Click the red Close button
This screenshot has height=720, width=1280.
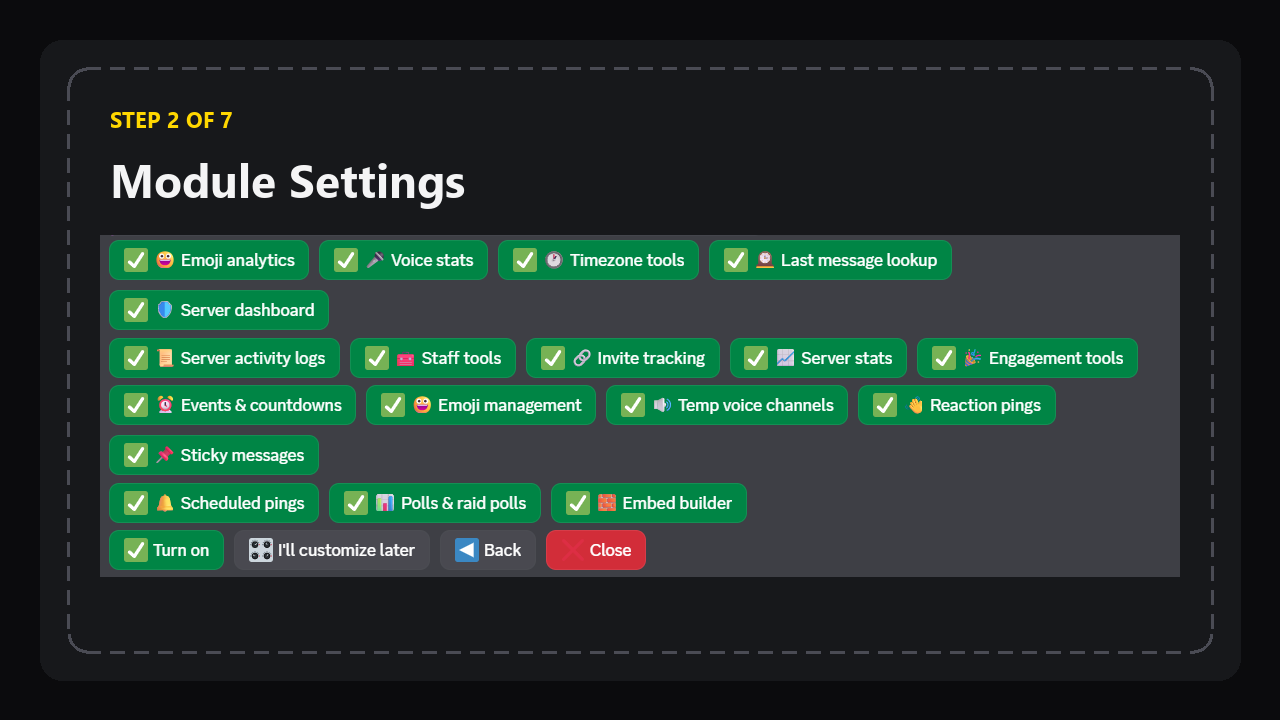coord(596,550)
